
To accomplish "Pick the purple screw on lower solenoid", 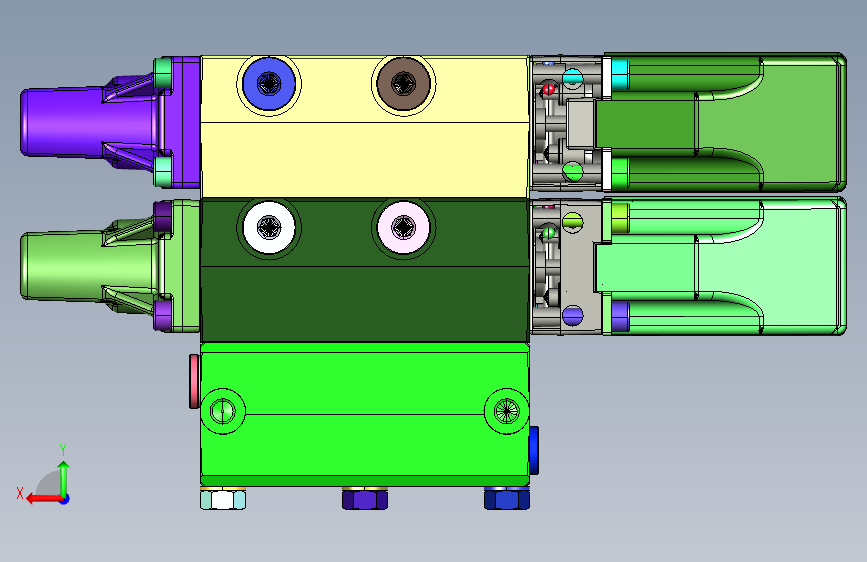I will click(x=620, y=316).
